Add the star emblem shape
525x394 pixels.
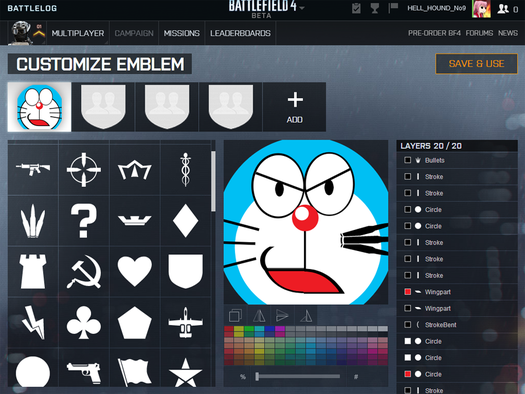coord(185,372)
